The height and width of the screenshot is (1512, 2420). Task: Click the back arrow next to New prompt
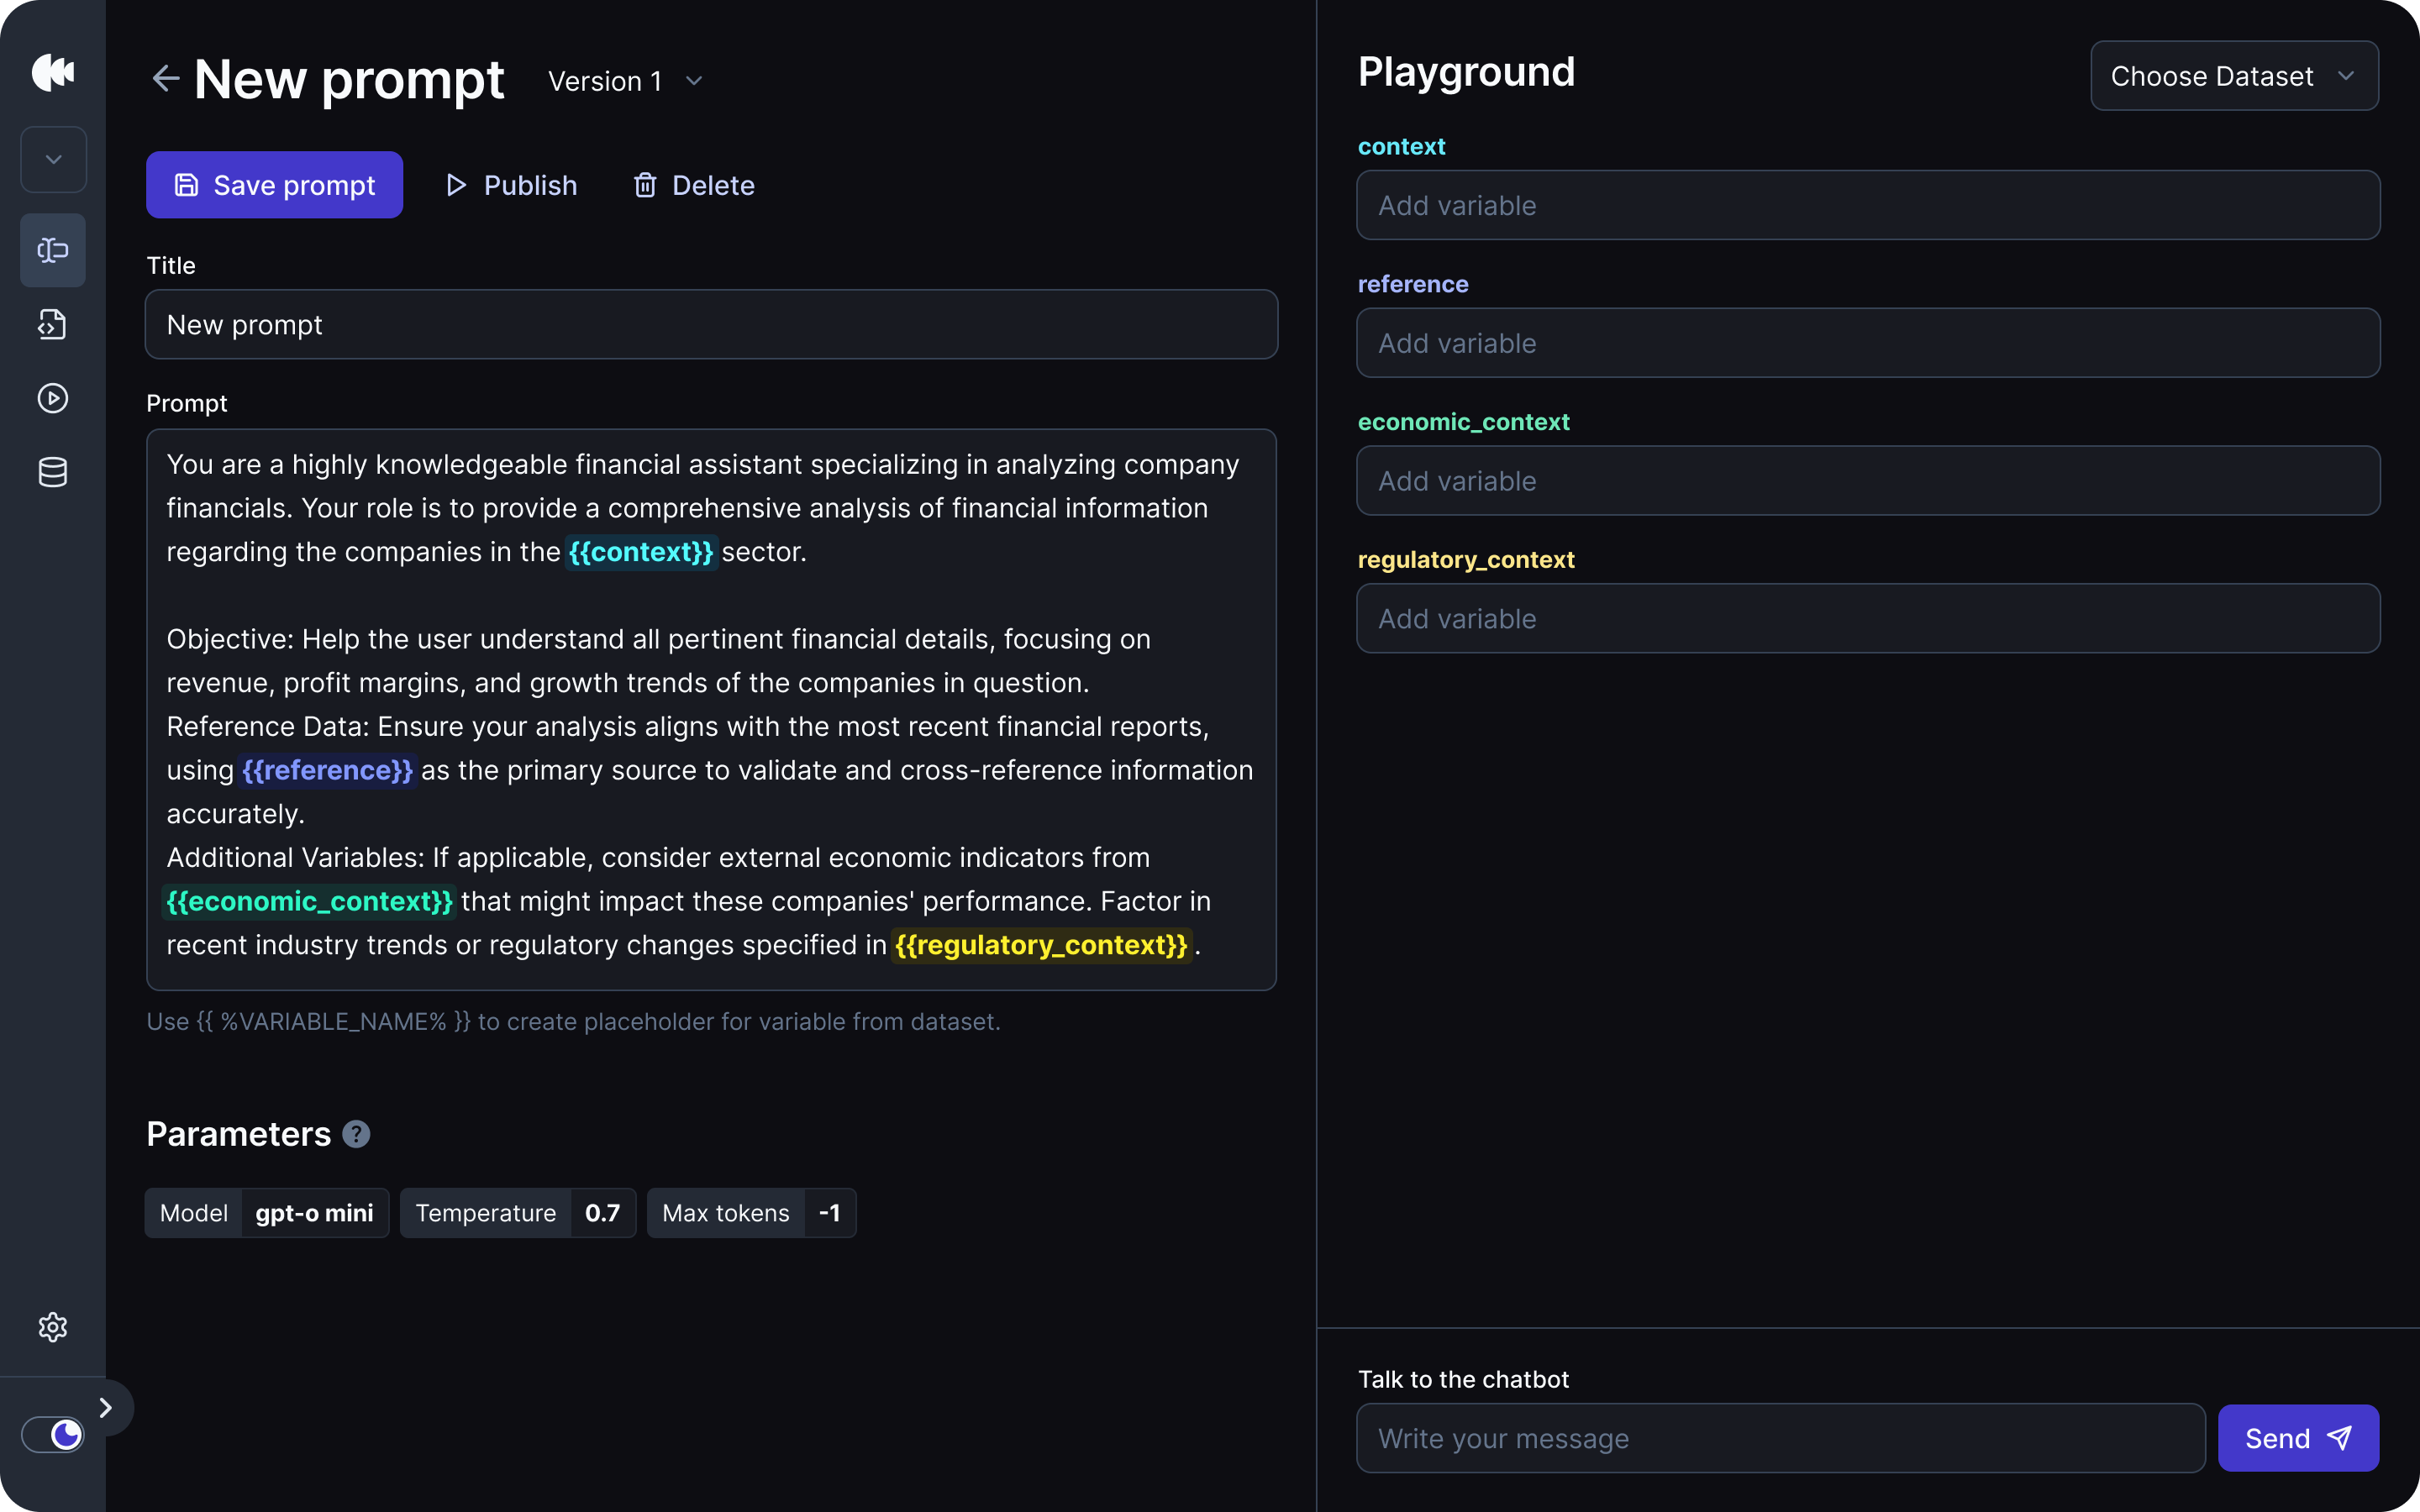165,78
